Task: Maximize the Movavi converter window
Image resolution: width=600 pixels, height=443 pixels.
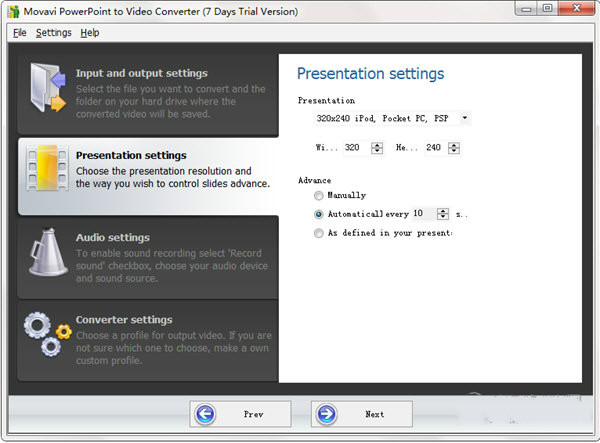Action: tap(548, 8)
